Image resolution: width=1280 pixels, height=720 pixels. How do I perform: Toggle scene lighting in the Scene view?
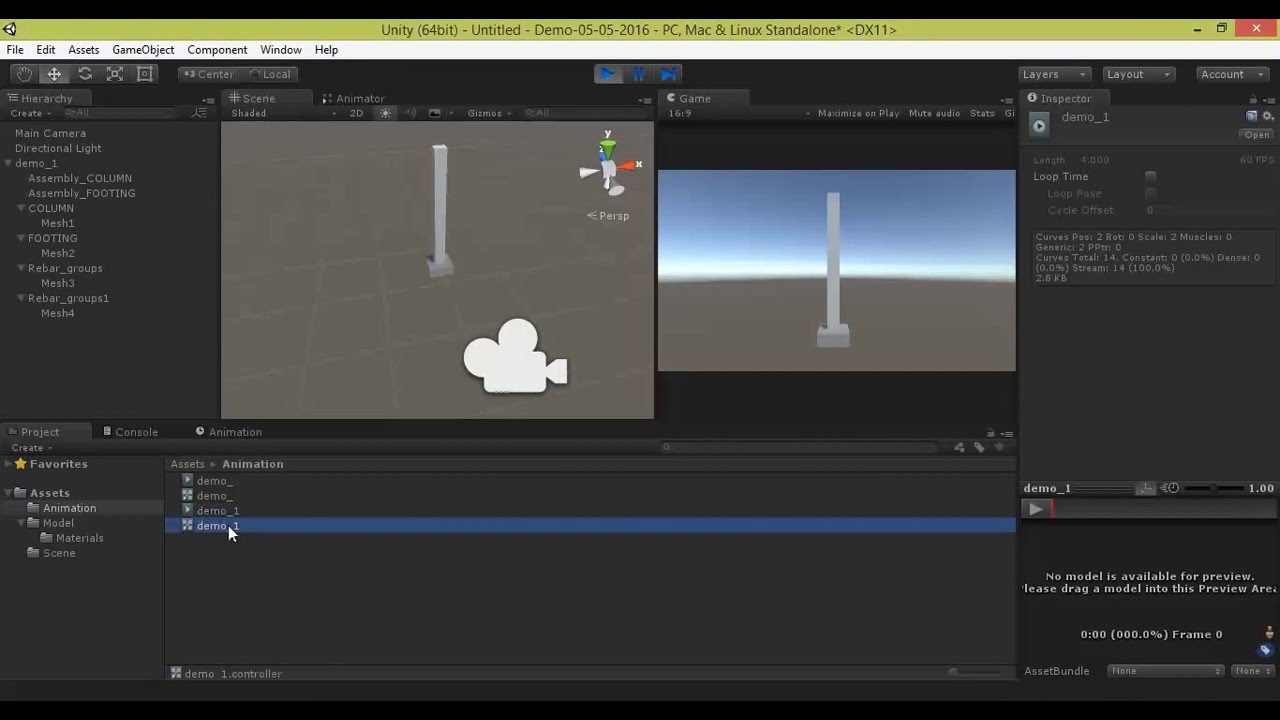click(385, 113)
